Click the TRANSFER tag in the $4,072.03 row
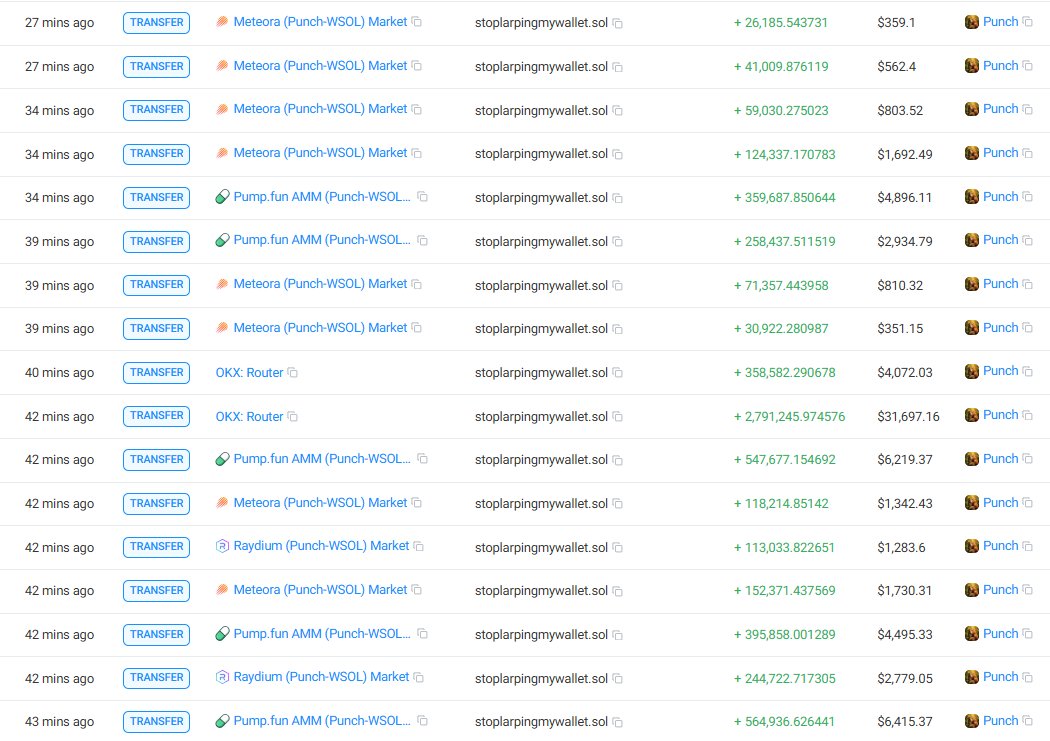The height and width of the screenshot is (741, 1050). (157, 372)
